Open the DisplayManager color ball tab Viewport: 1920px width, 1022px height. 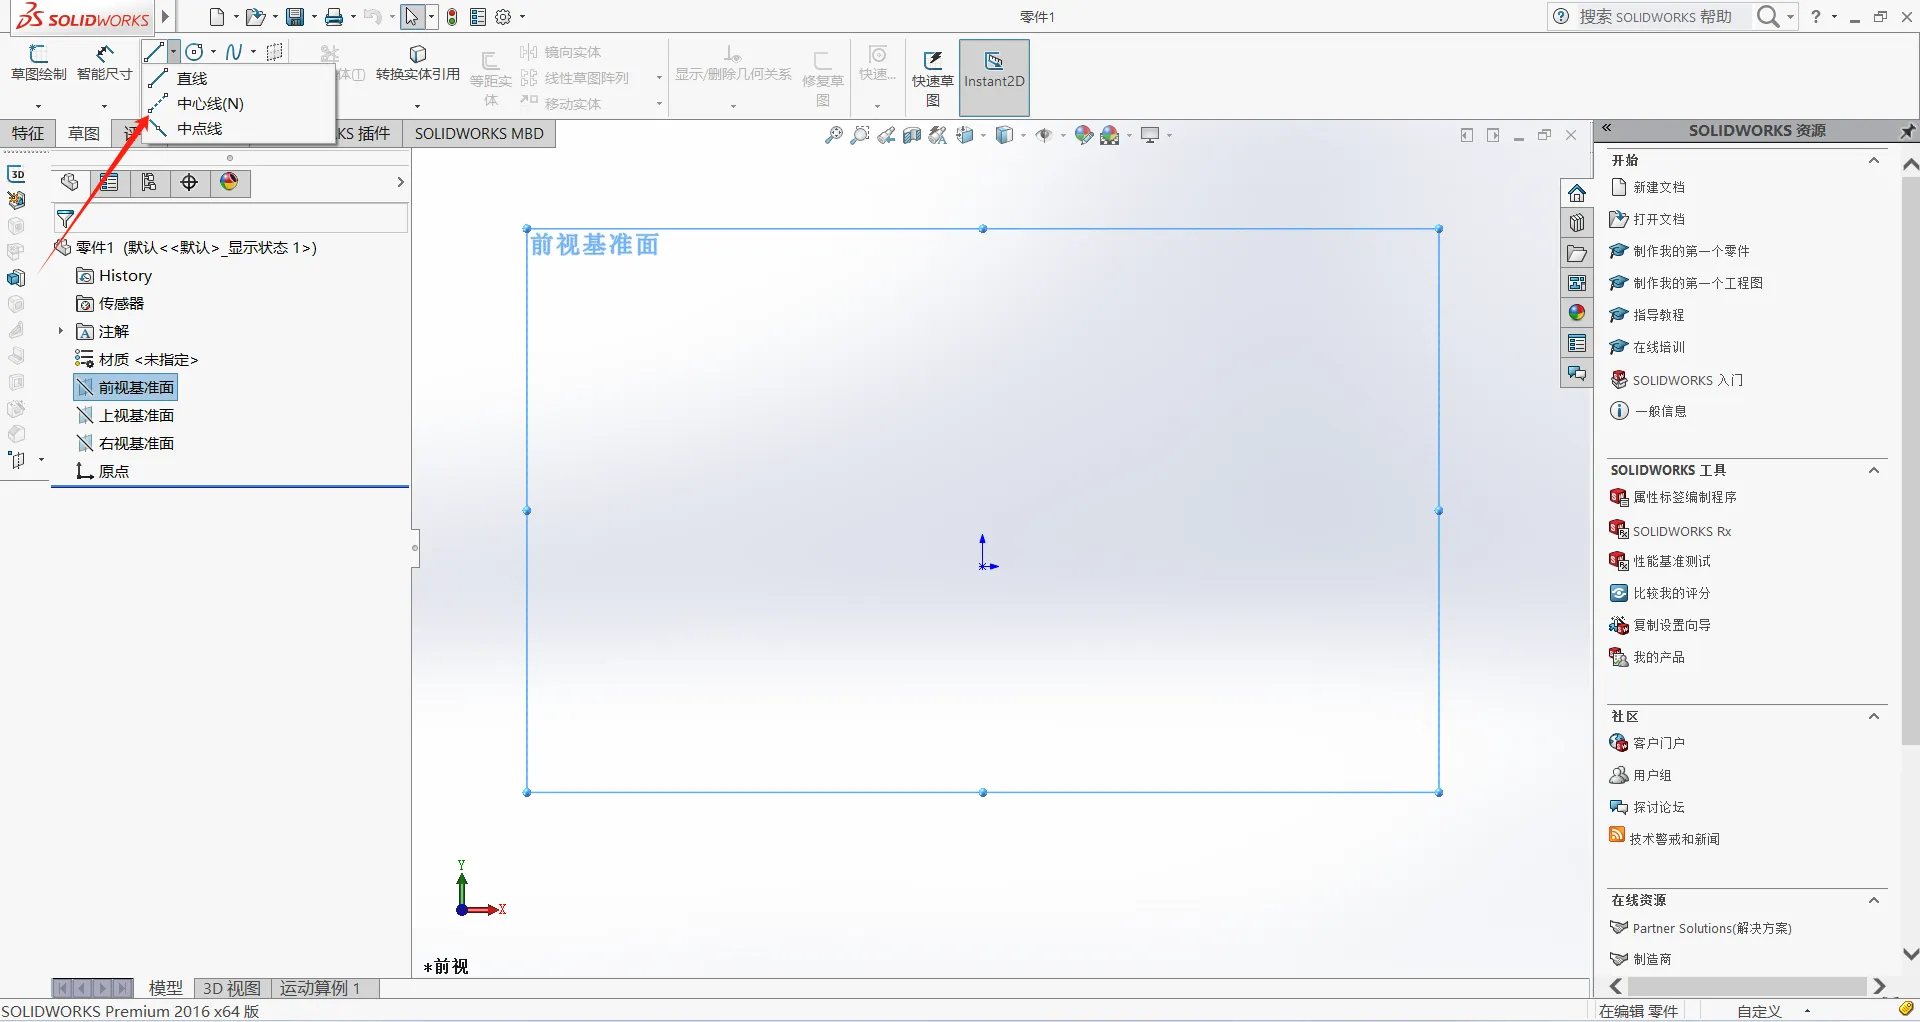pos(229,182)
